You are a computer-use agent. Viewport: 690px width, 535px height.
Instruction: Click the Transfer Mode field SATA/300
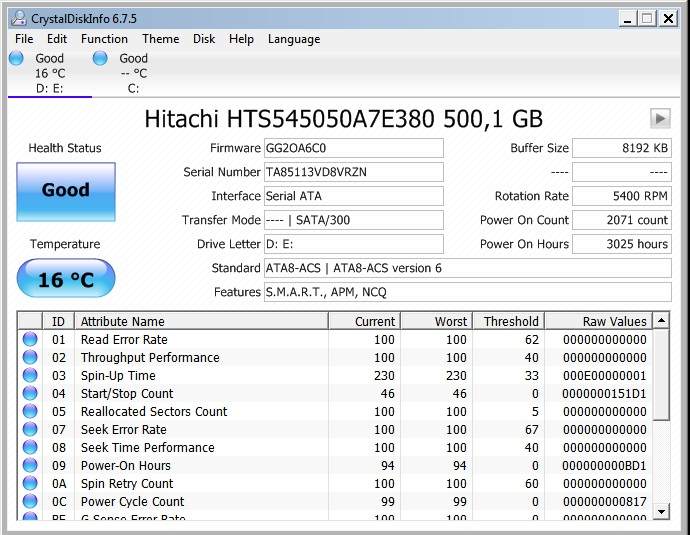pos(354,220)
